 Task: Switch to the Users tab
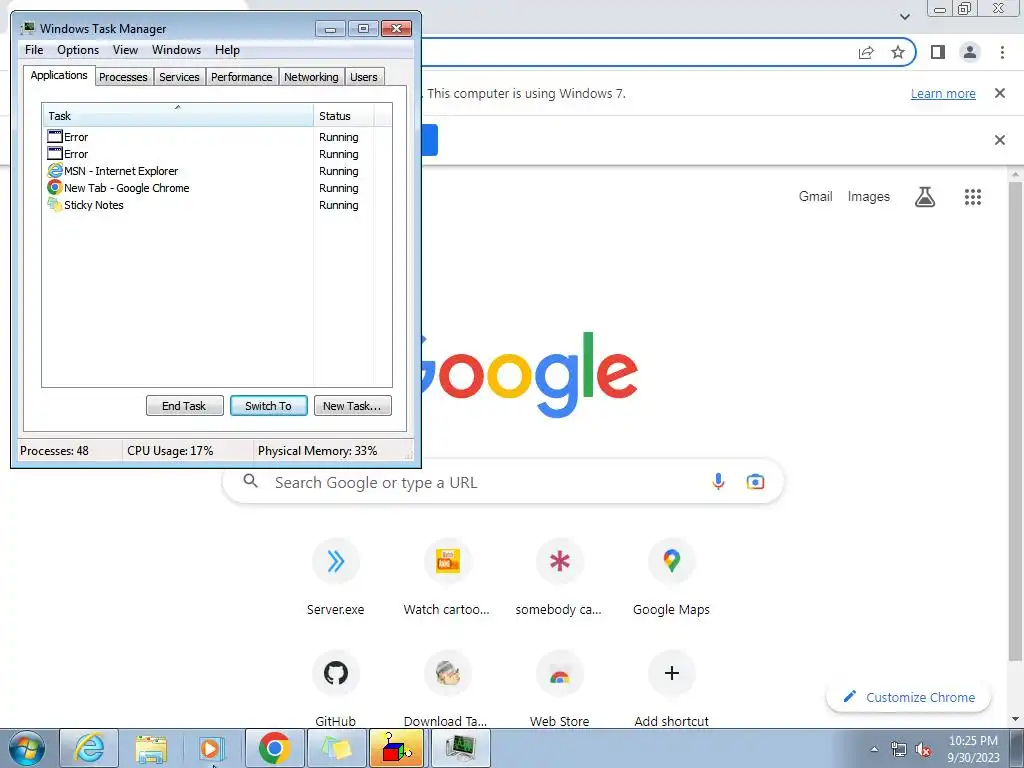click(x=364, y=77)
